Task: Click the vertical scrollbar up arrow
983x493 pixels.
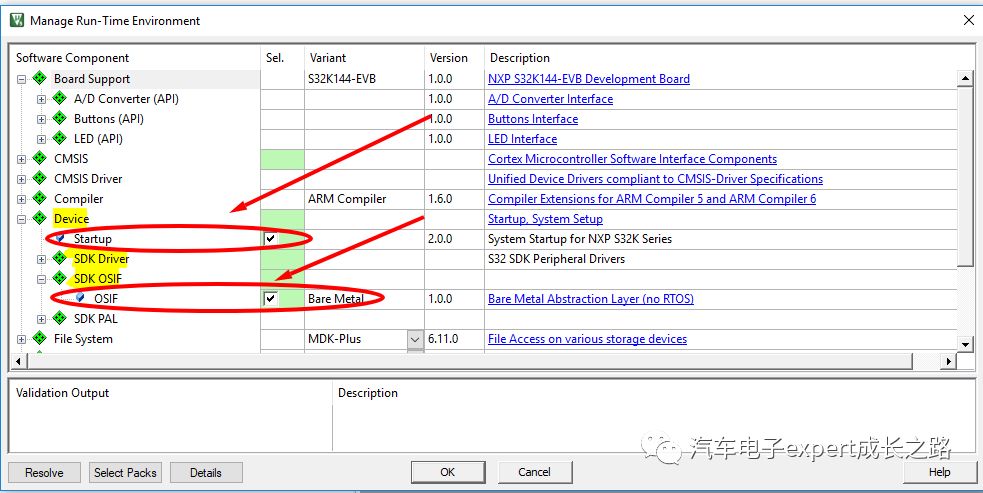Action: click(965, 79)
